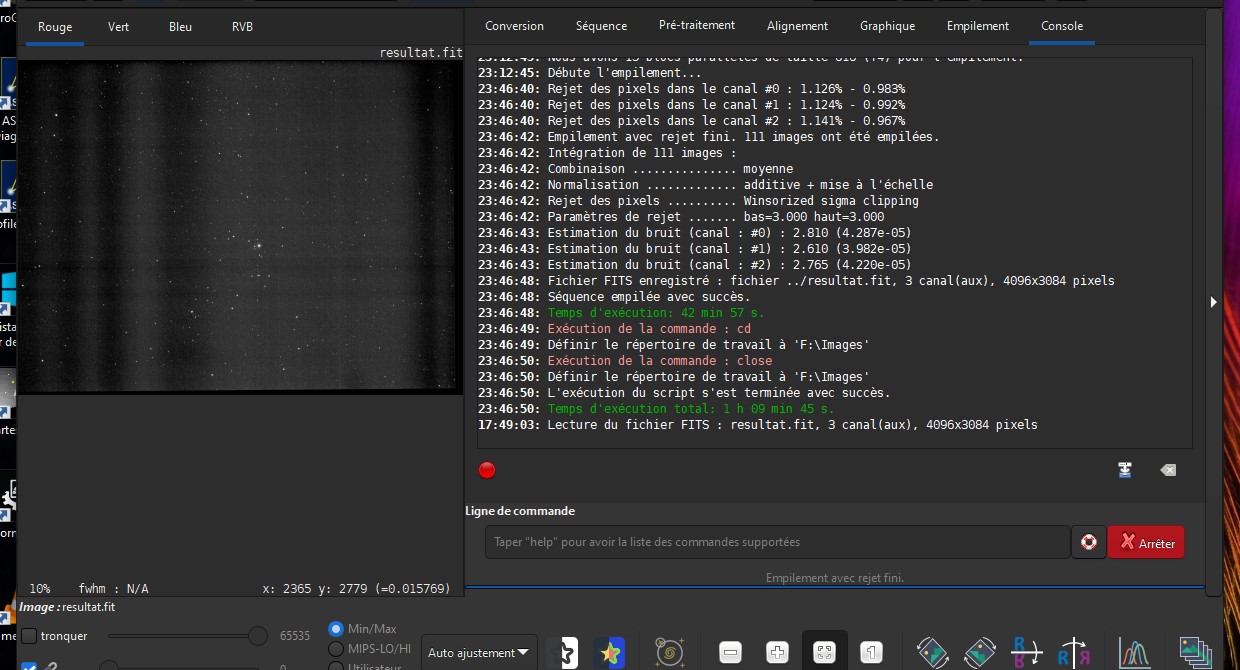
Task: Open the Empilement tab
Action: point(978,26)
